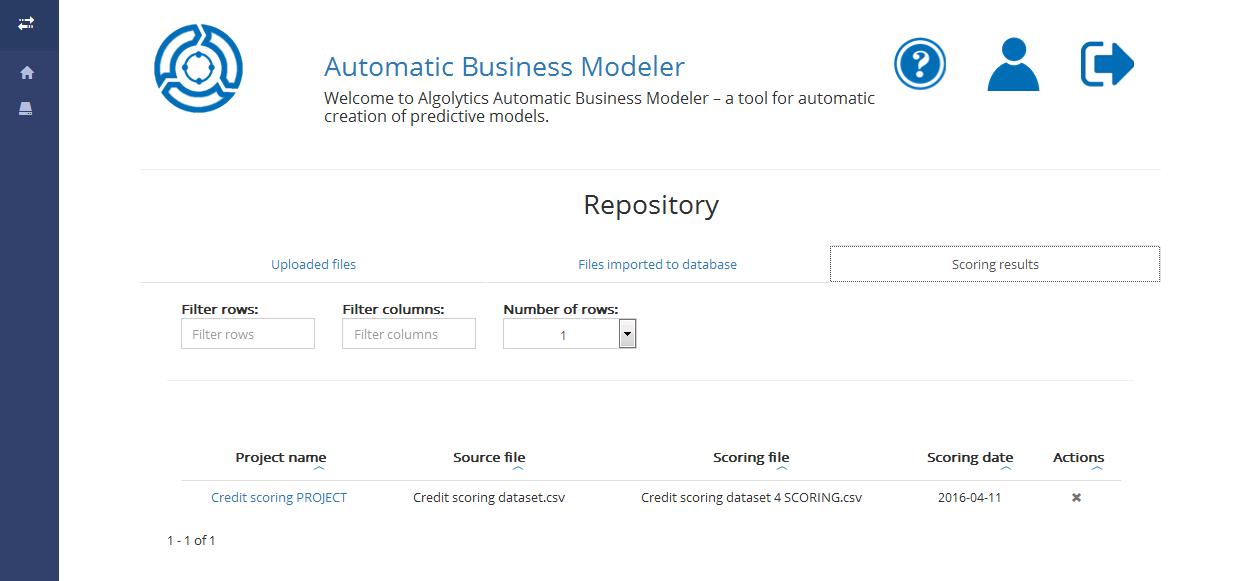Click the Automatic Business Modeler title
Screen dimensions: 1241x581
tap(504, 67)
